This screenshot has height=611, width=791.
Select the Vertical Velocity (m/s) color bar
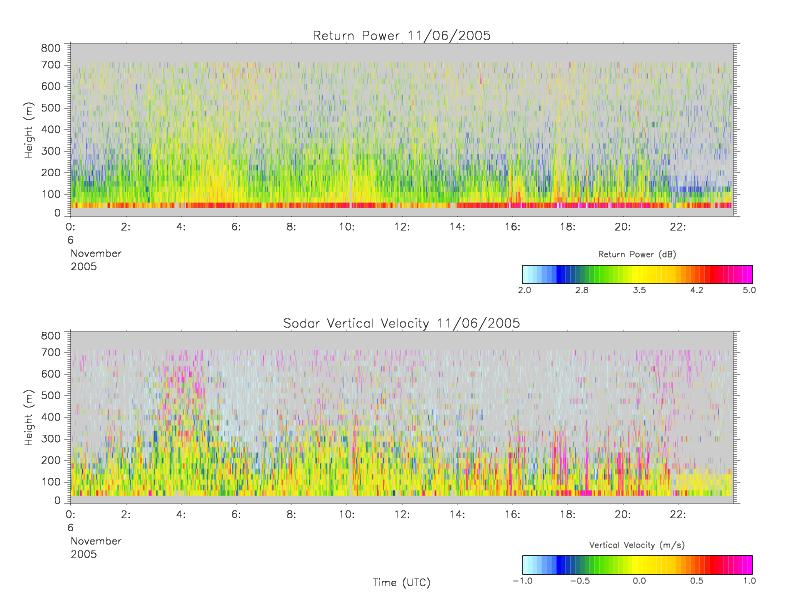click(637, 565)
